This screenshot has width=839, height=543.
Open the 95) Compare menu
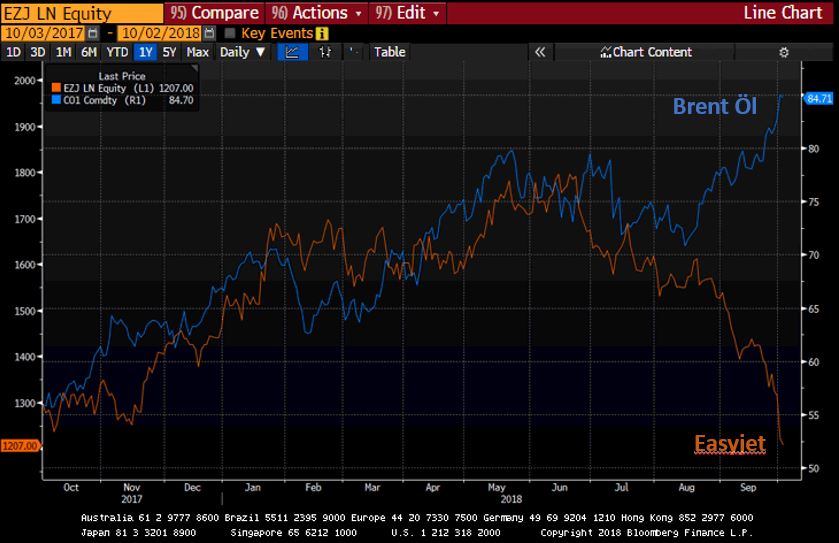pyautogui.click(x=215, y=12)
